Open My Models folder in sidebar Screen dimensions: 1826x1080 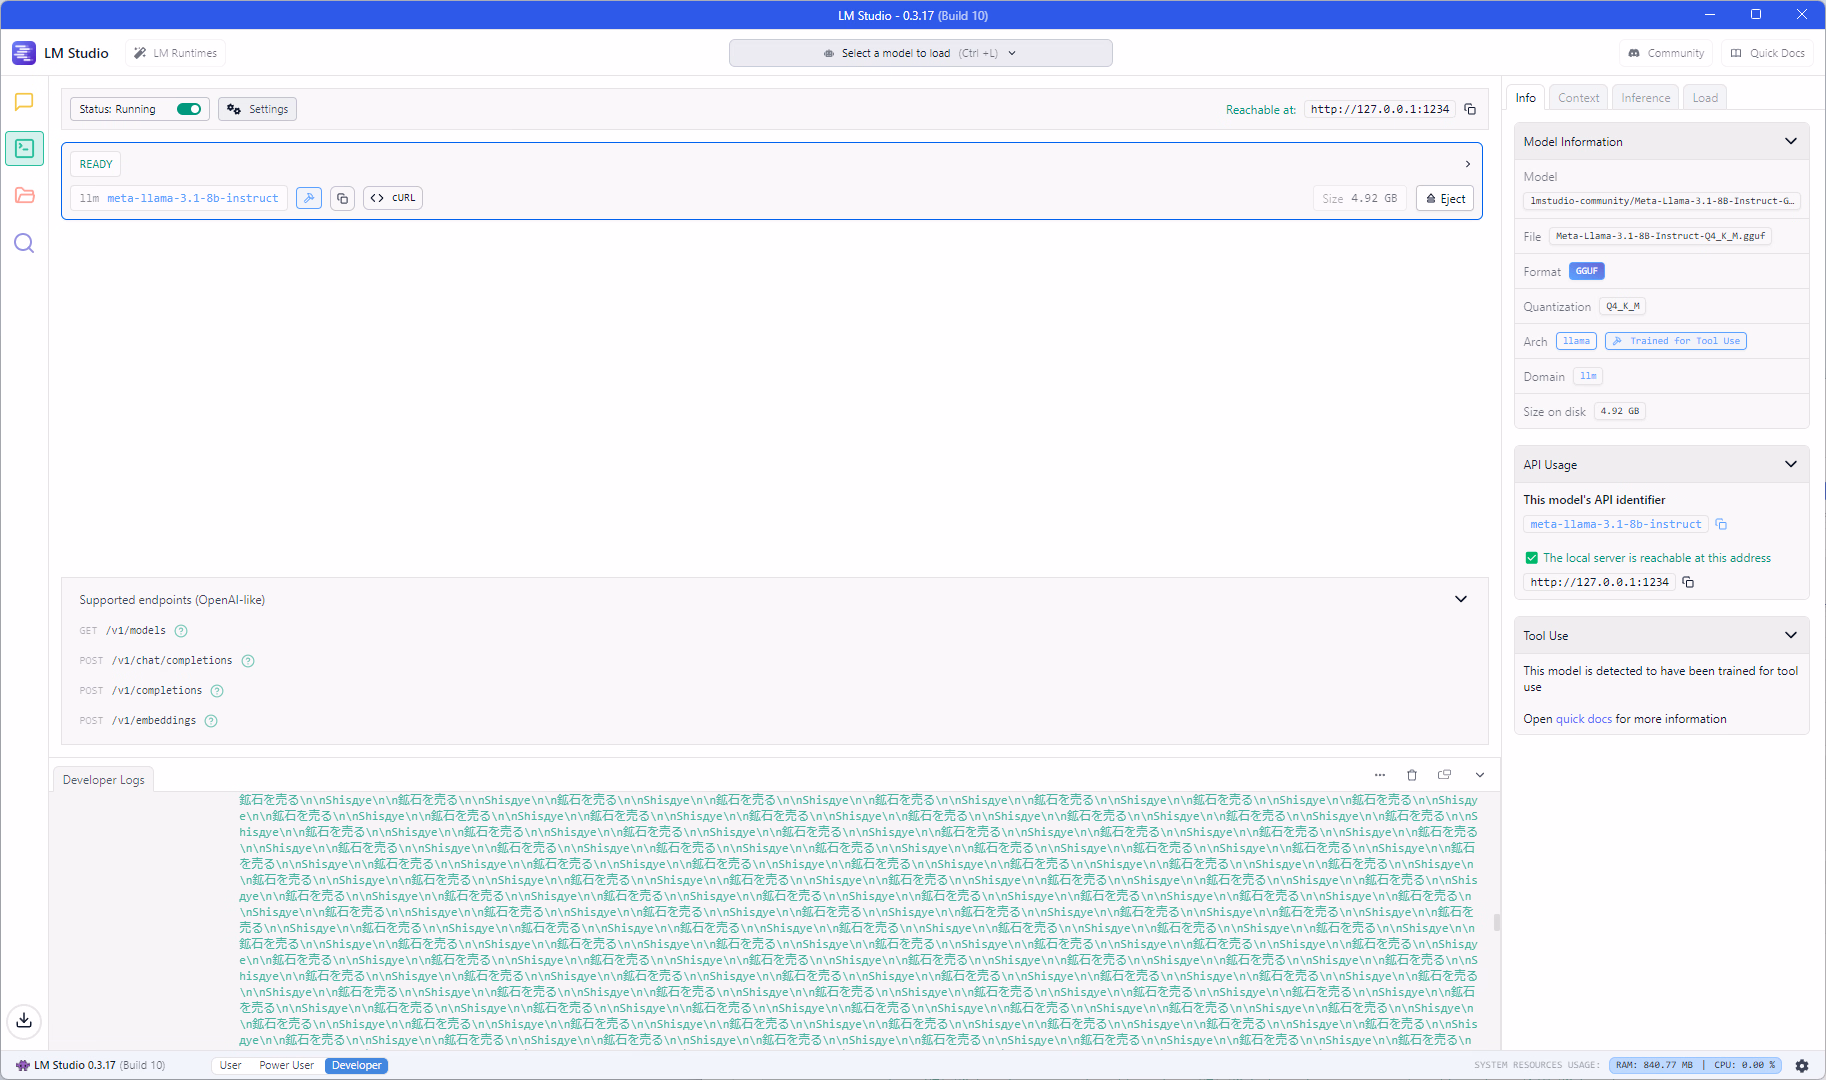point(24,196)
